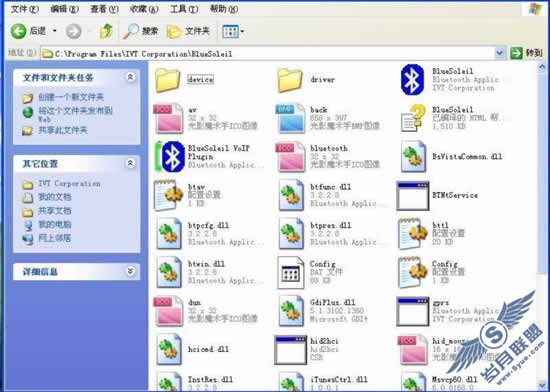Click 共享此文件夹 link
The image size is (550, 392).
point(63,130)
